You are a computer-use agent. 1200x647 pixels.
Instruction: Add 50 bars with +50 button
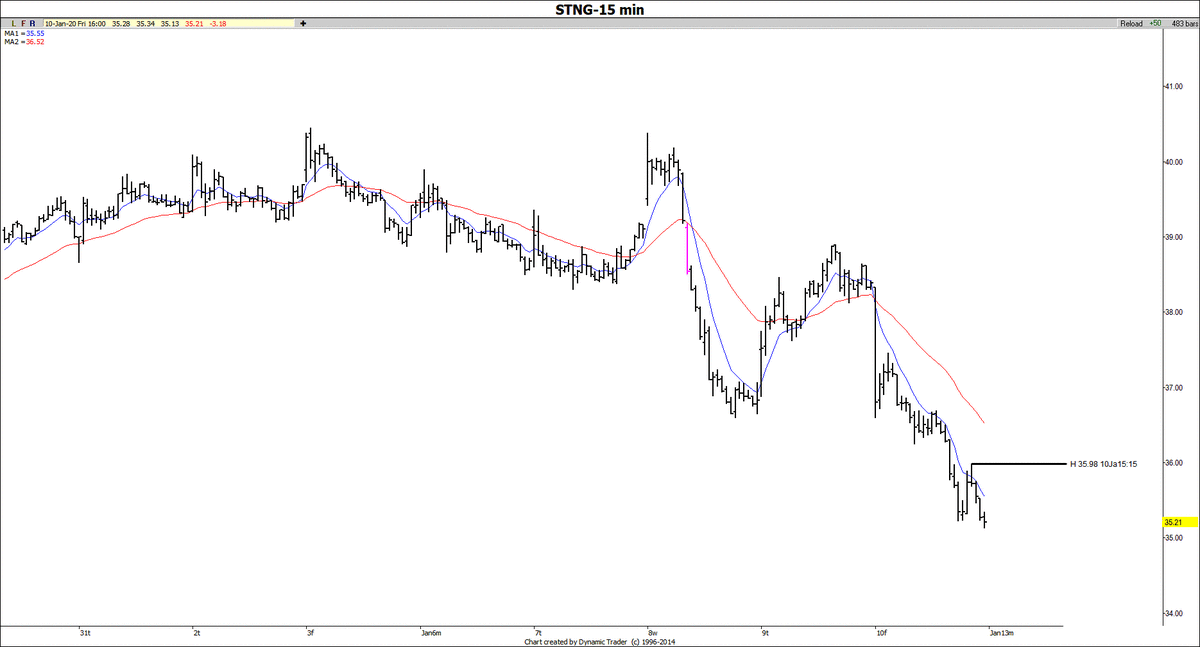pyautogui.click(x=1155, y=22)
